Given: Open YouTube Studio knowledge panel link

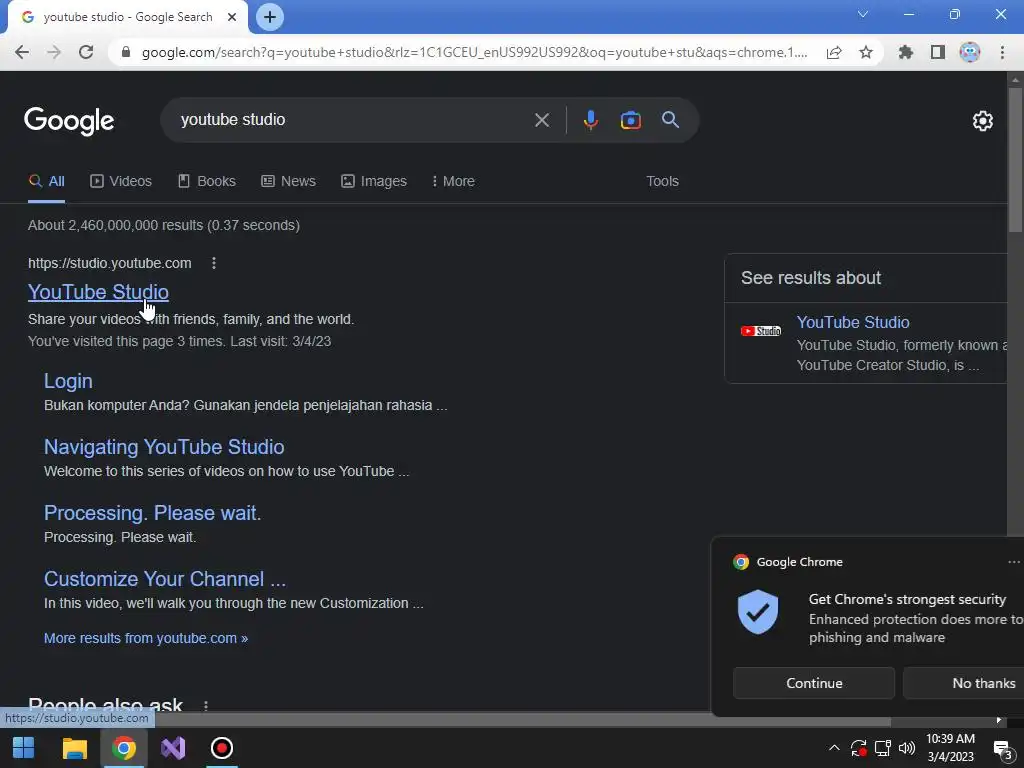Looking at the screenshot, I should [853, 323].
